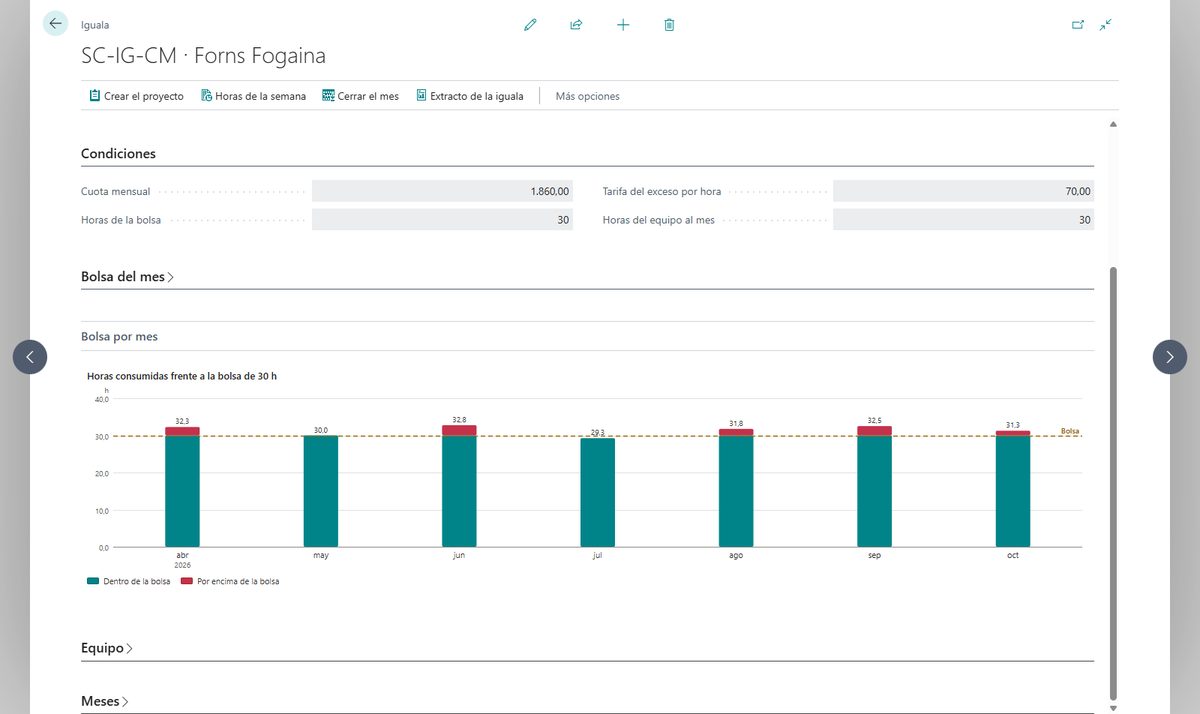Select the Horas de la bolsa field
This screenshot has height=714, width=1200.
coord(442,220)
